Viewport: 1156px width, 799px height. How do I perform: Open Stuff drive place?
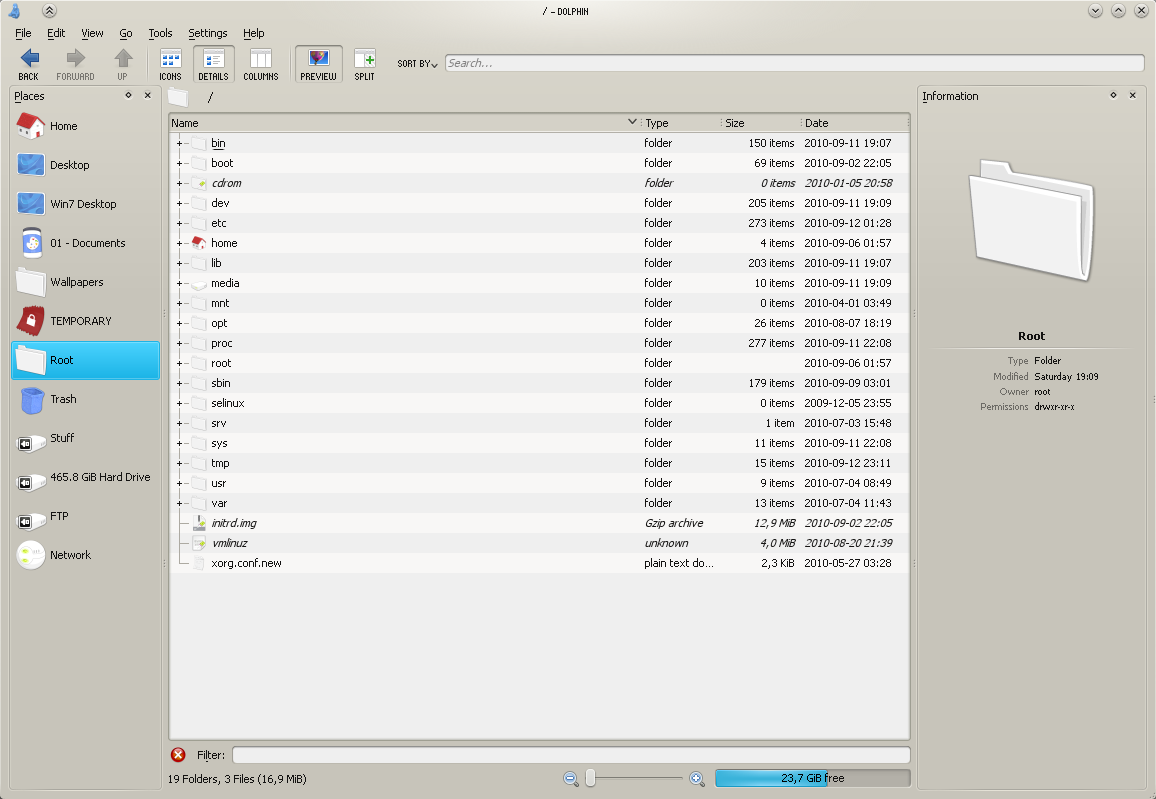[x=86, y=439]
